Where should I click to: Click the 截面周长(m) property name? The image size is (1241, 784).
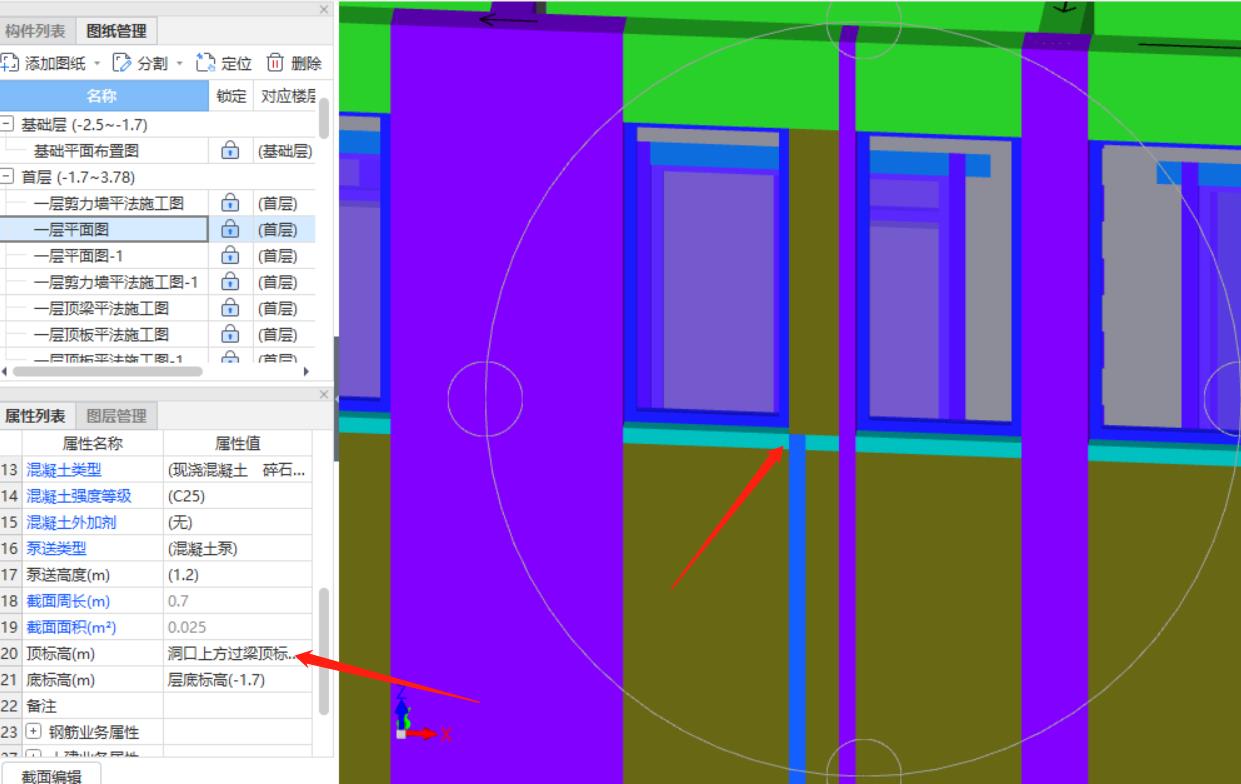pos(68,601)
